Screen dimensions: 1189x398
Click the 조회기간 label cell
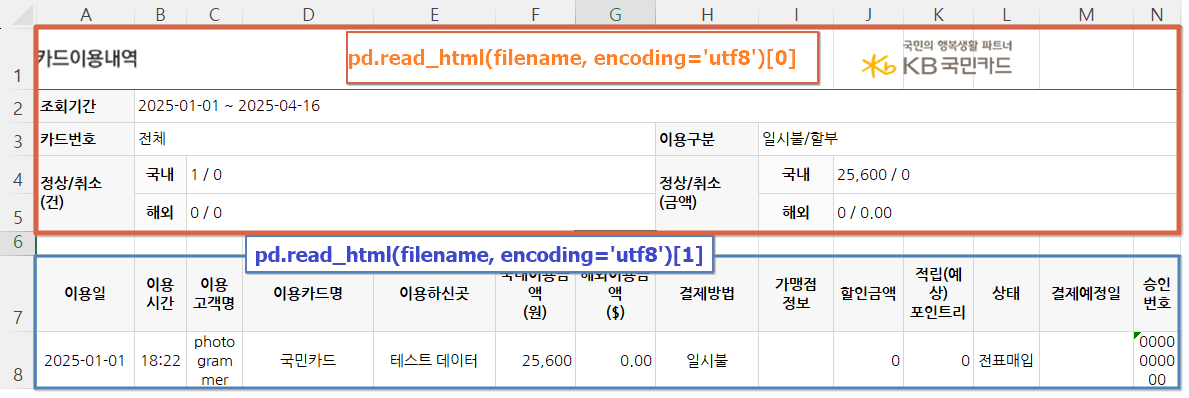[85, 106]
